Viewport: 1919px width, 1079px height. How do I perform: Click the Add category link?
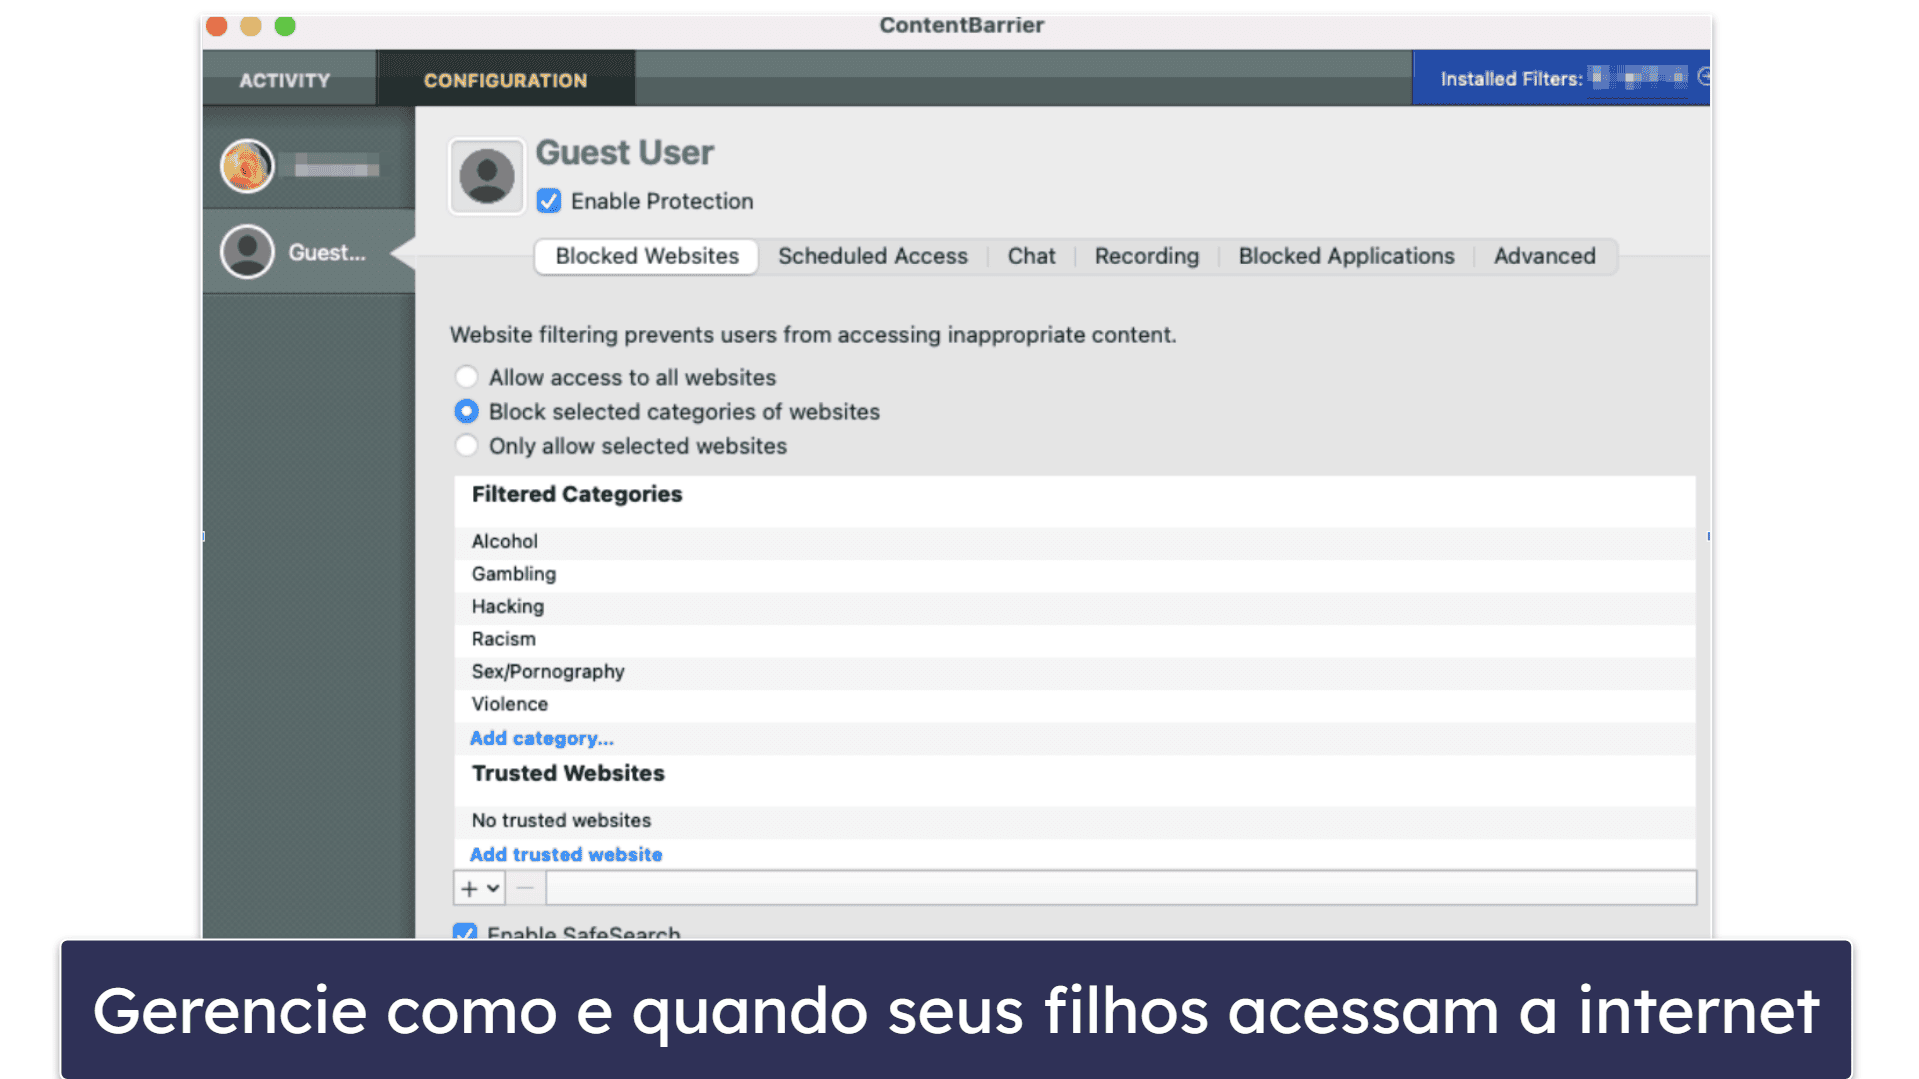(x=541, y=738)
